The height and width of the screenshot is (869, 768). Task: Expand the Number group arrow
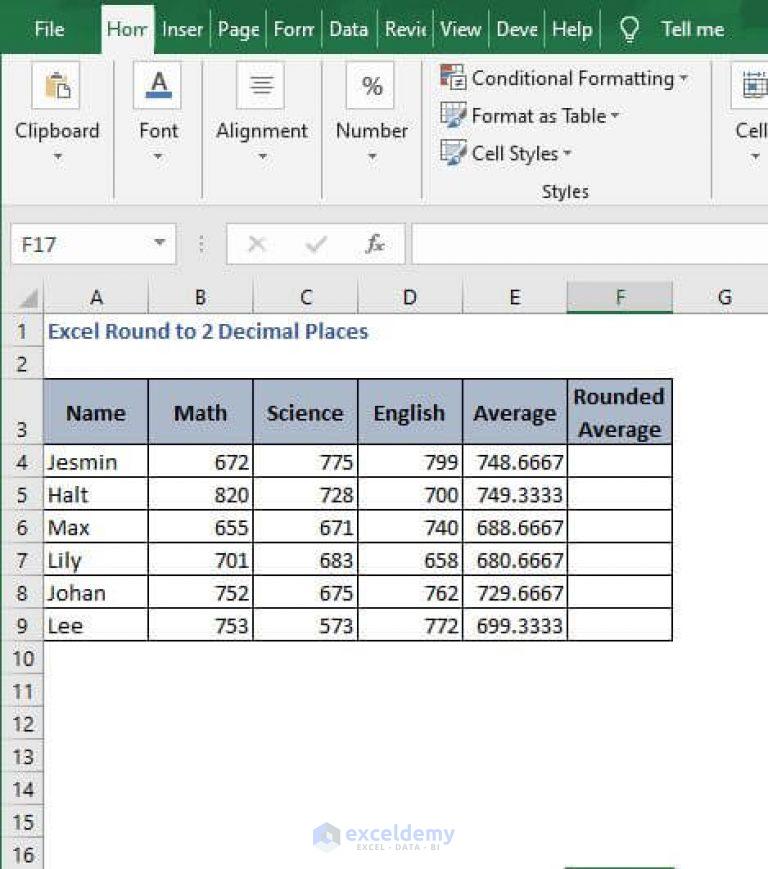pos(372,157)
